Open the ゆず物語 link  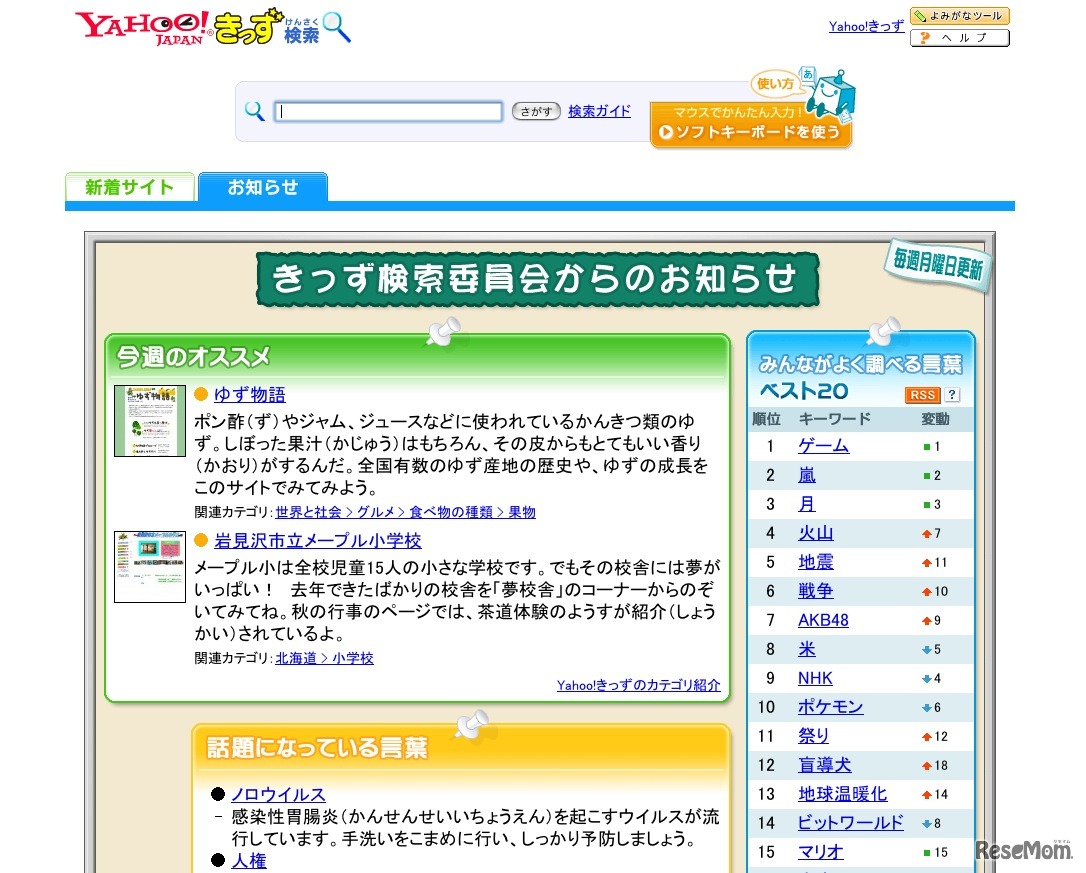point(249,395)
